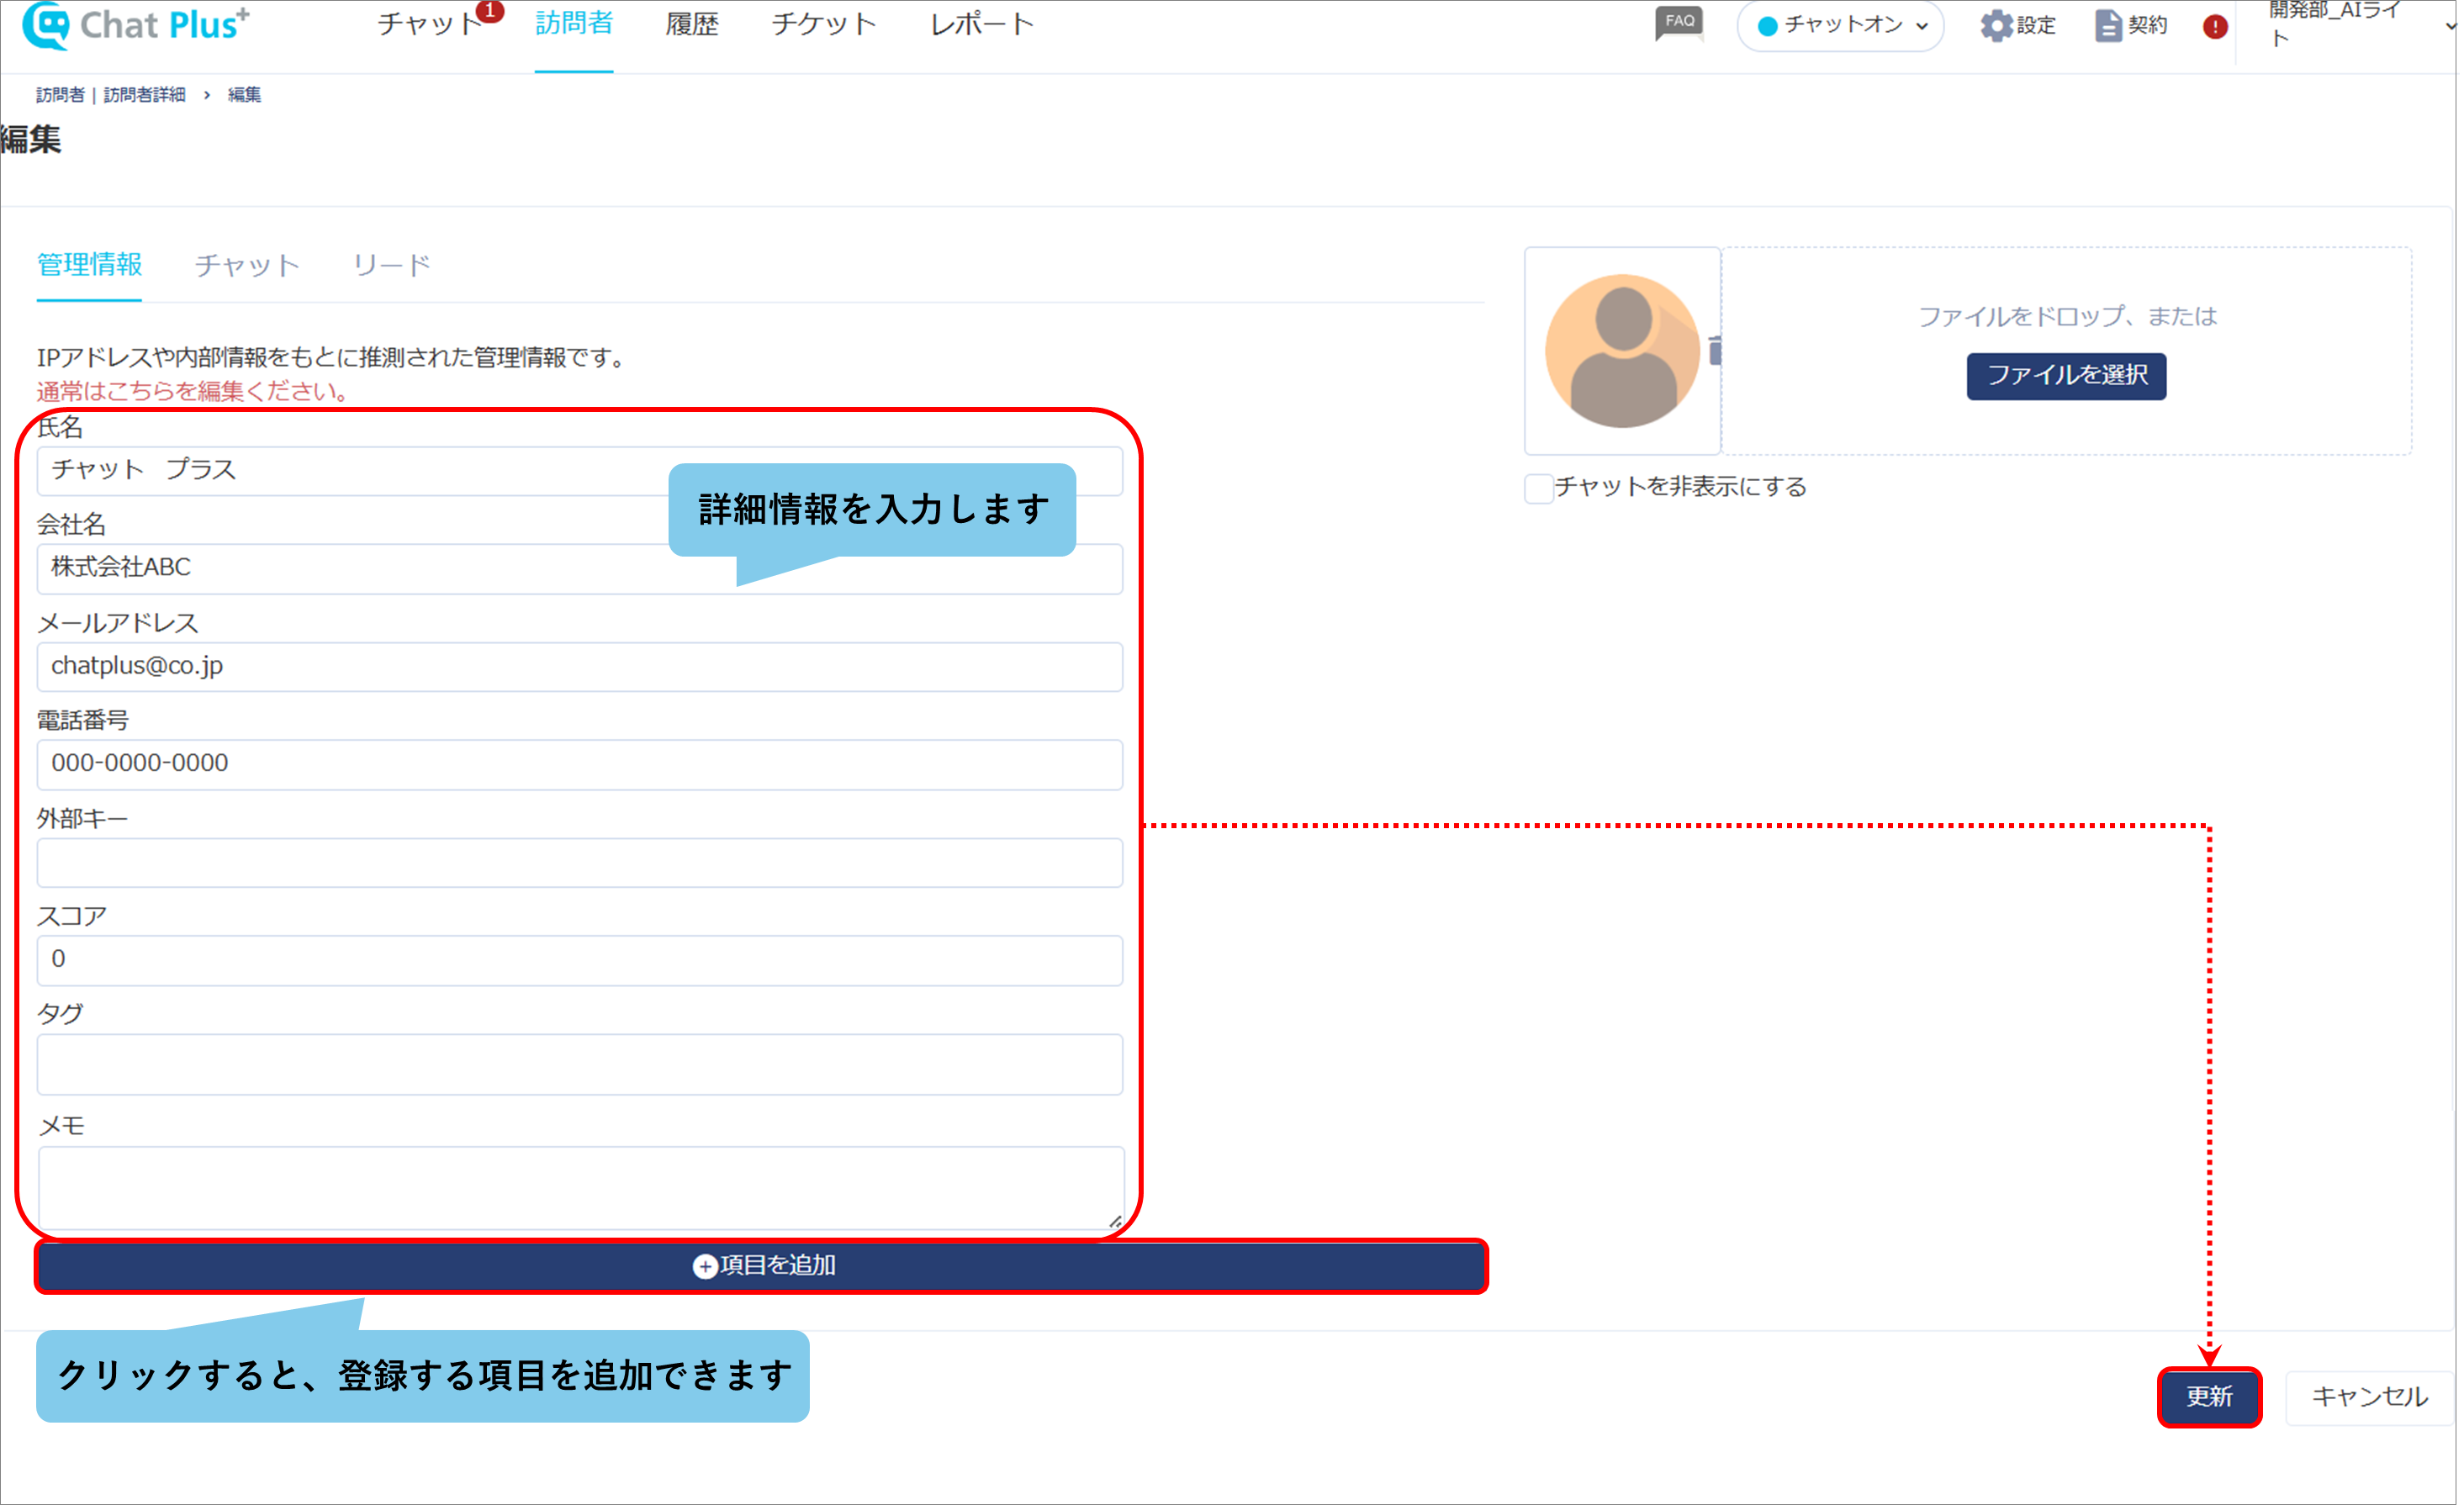The image size is (2464, 1505).
Task: Click the 編集 breadcrumb item
Action: click(x=244, y=95)
